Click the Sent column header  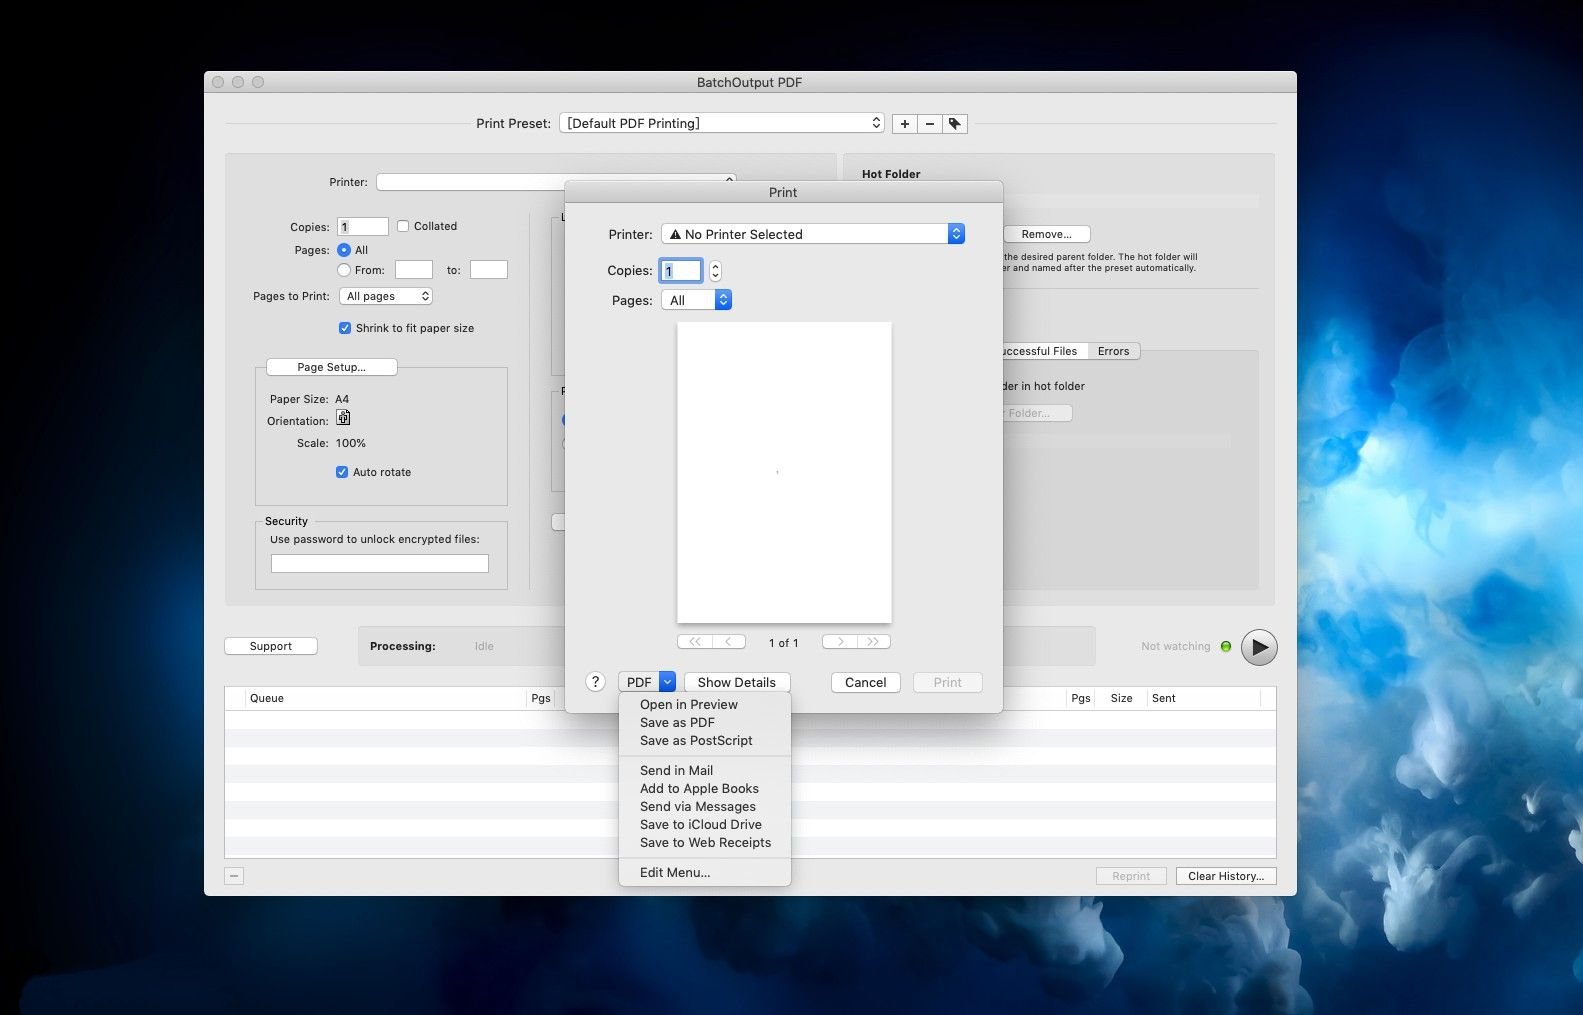point(1202,698)
